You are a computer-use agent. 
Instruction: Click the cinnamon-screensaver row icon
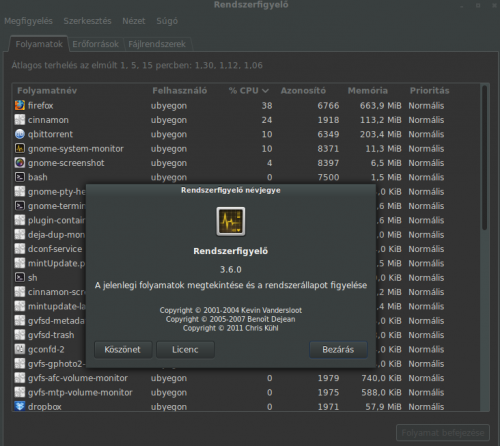(x=20, y=292)
